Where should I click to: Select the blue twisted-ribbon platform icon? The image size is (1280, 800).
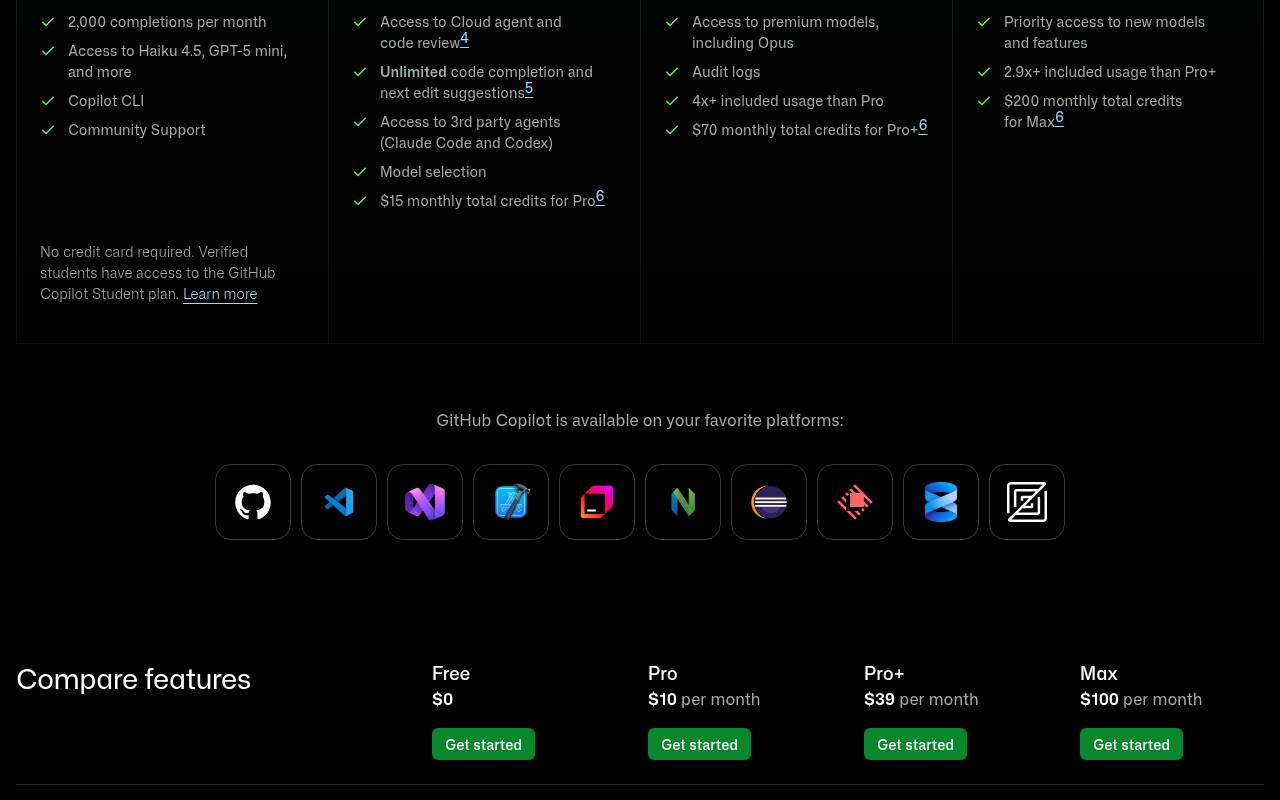(x=941, y=502)
